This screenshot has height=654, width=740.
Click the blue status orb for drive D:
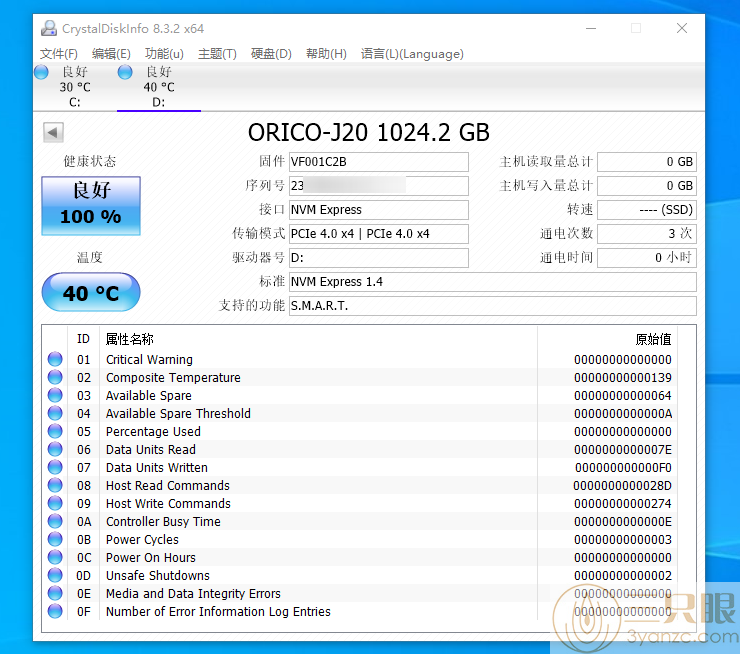click(125, 72)
